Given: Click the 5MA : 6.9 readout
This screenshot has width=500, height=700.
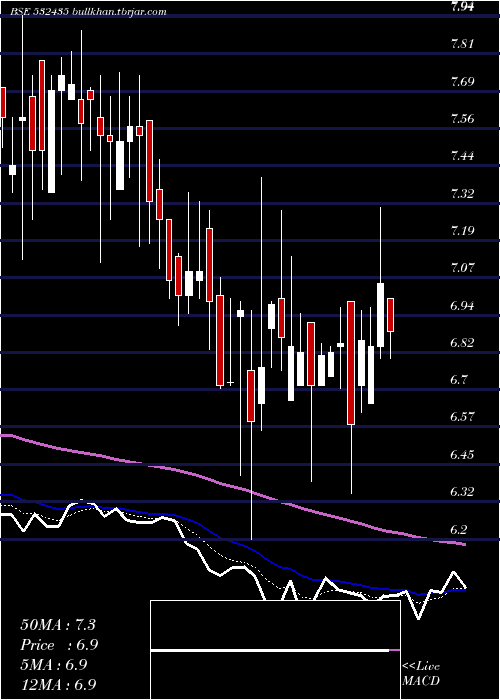Looking at the screenshot, I should (53, 665).
